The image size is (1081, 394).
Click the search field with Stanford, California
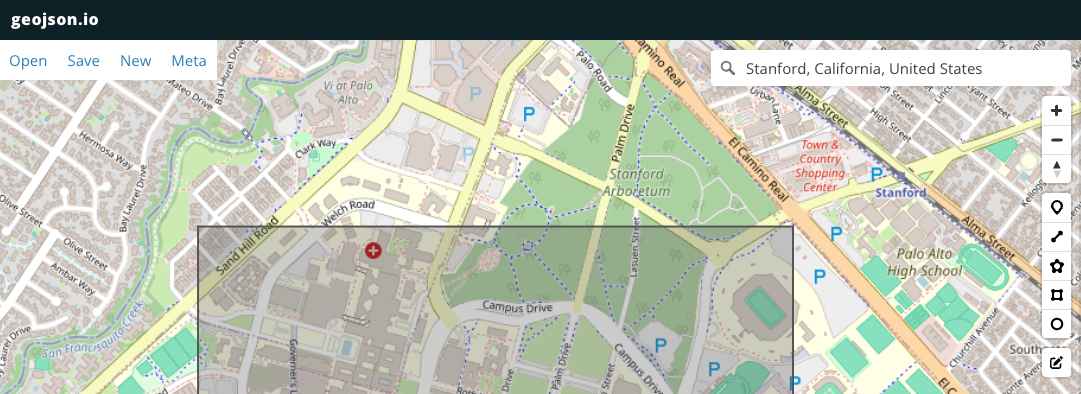891,68
